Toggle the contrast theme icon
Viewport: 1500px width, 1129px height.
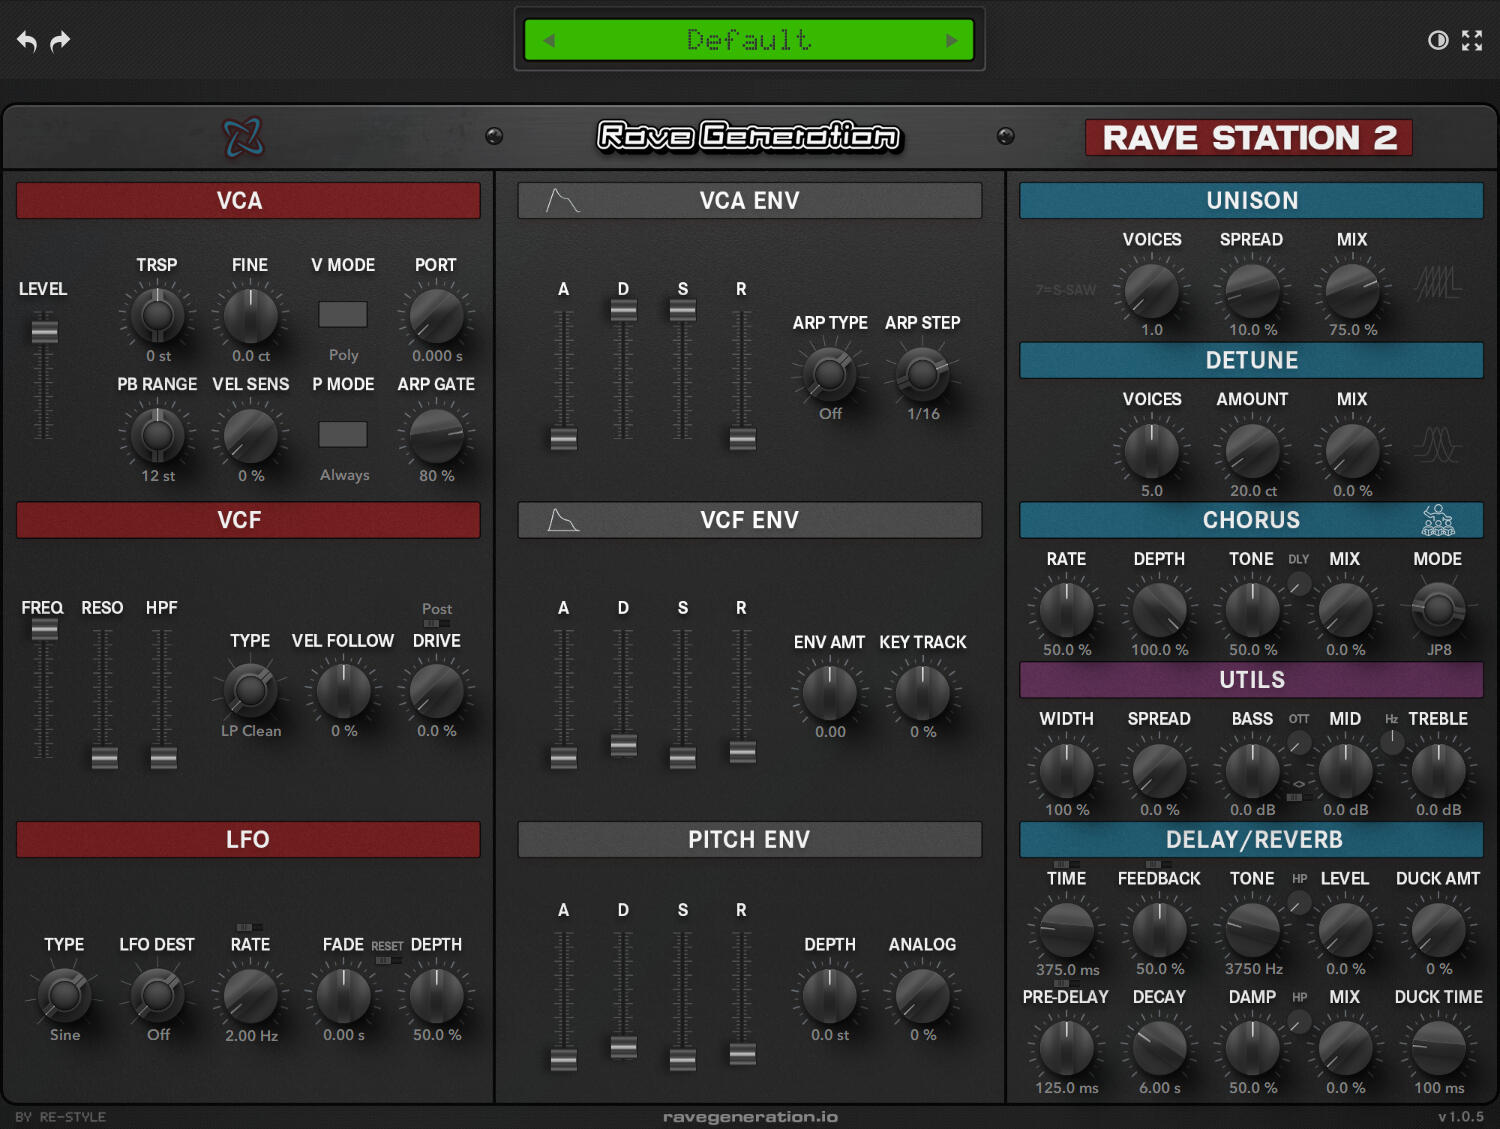1438,40
